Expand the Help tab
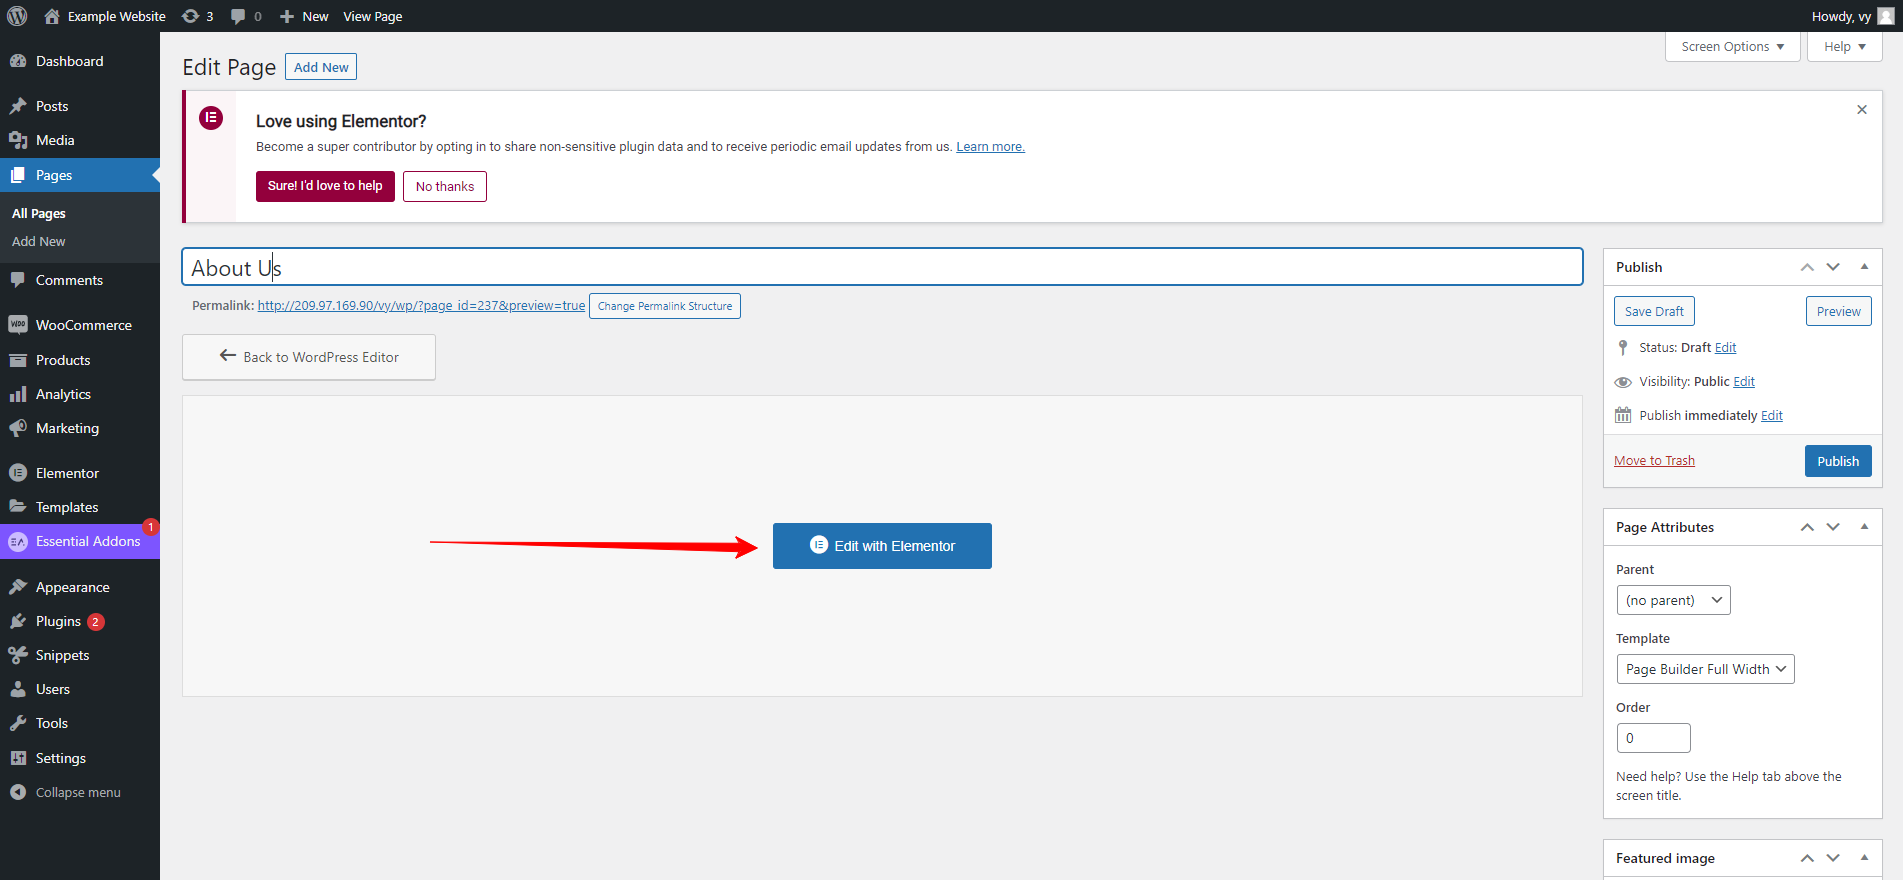 point(1844,47)
